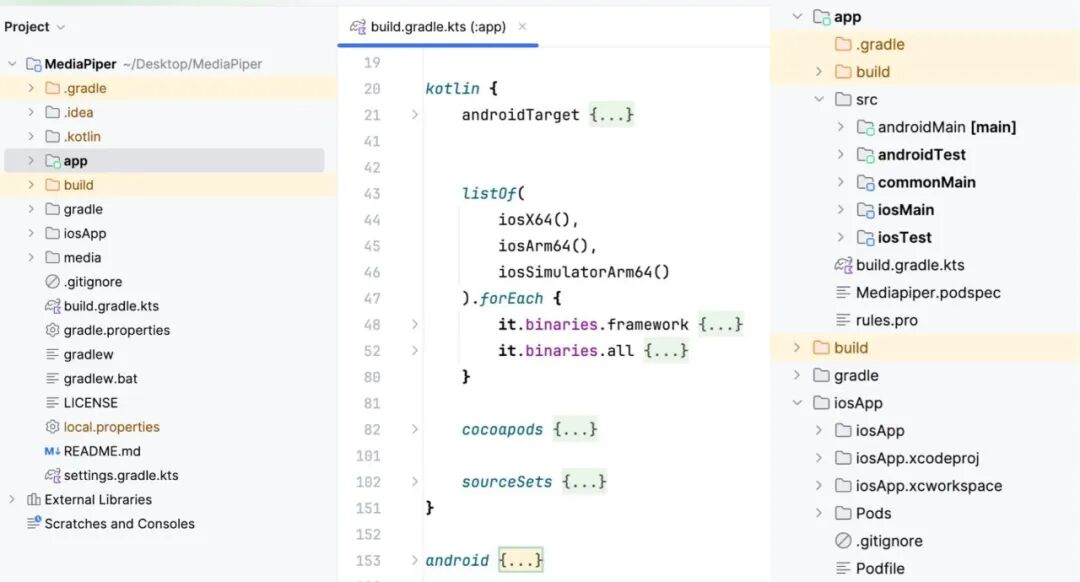Click the settings.gradle.kts gradle icon

point(52,475)
